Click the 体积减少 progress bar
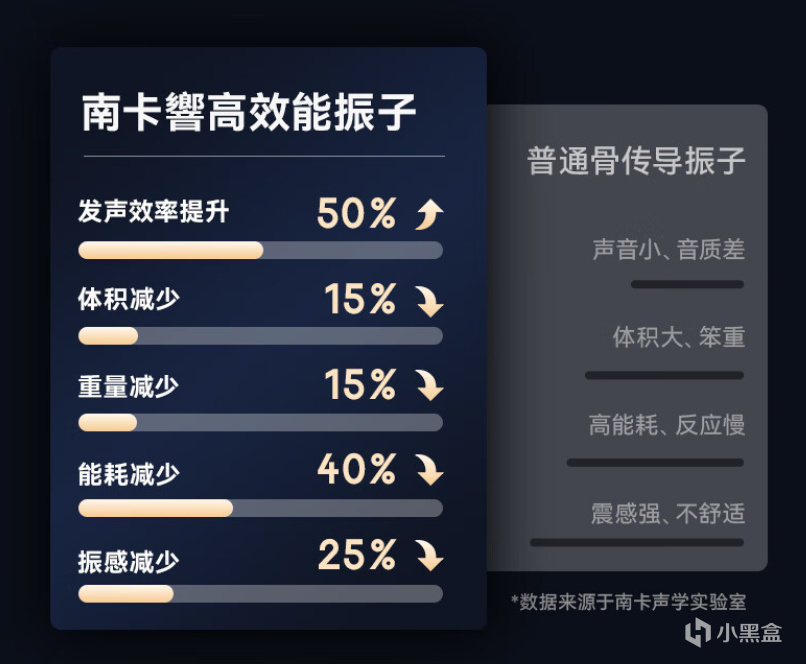Image resolution: width=806 pixels, height=664 pixels. pyautogui.click(x=260, y=336)
